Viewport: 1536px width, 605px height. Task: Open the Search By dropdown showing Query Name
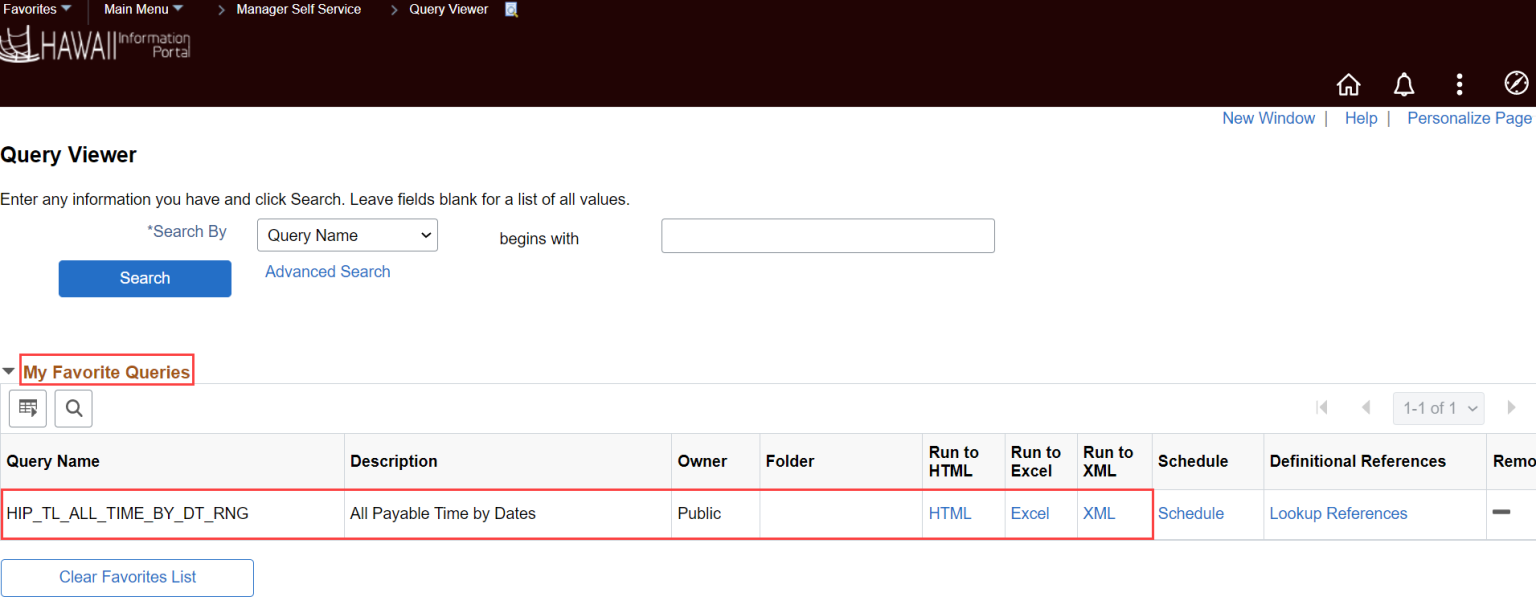coord(346,235)
